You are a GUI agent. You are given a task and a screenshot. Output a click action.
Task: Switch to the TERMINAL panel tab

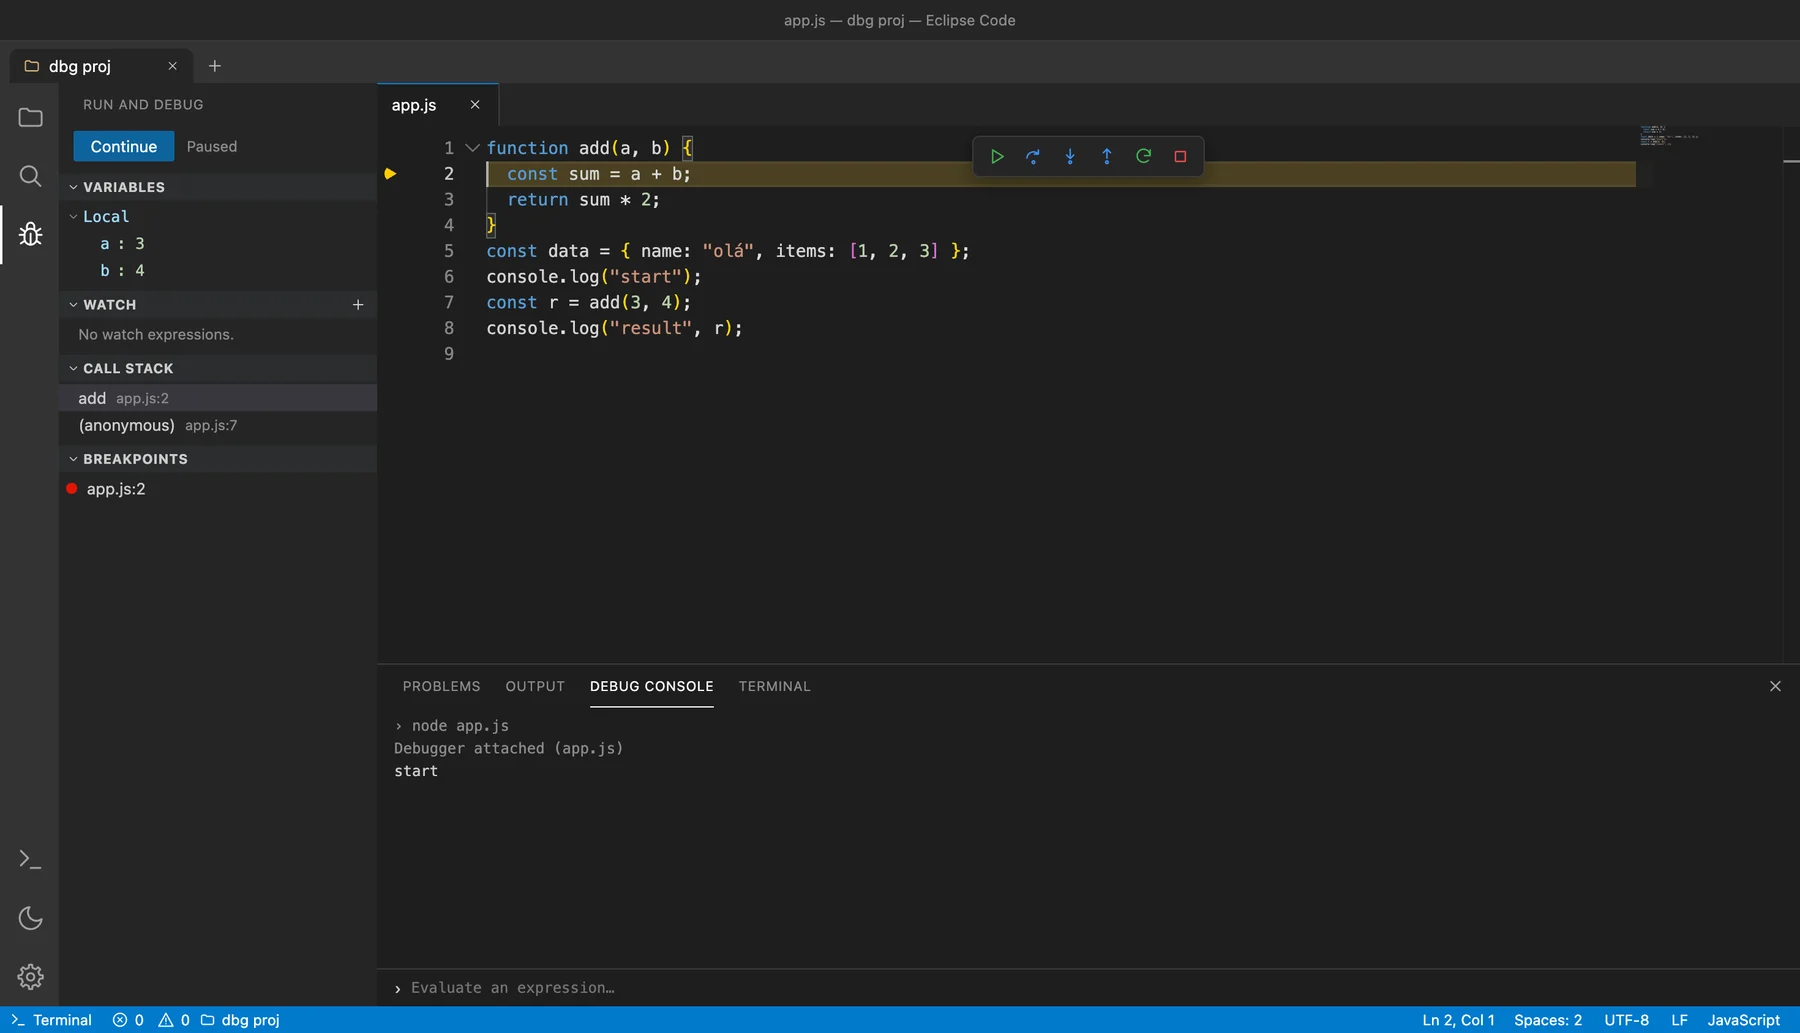[x=775, y=686]
